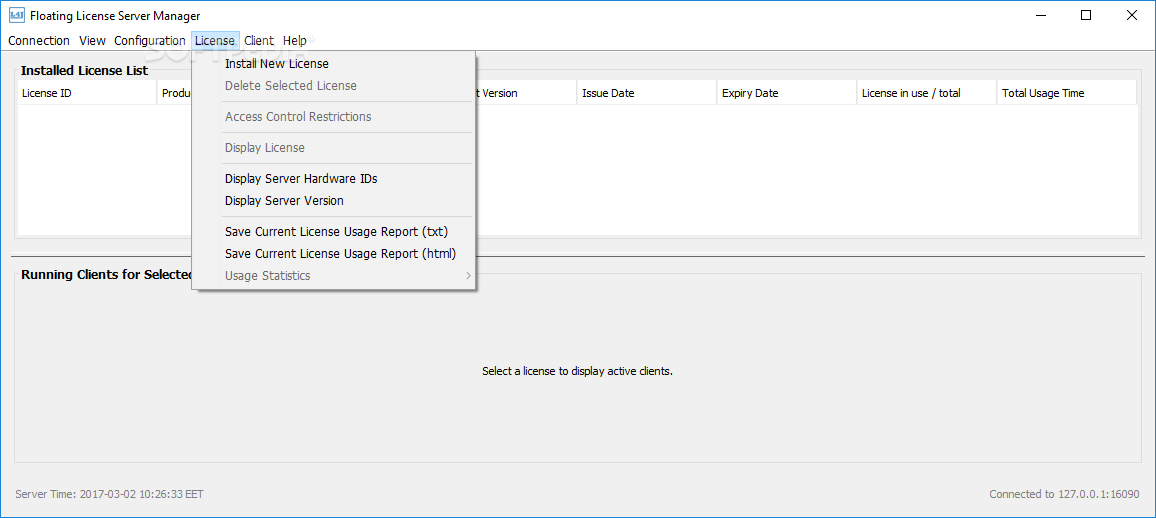Minimize the License Server Manager window

coord(1040,15)
